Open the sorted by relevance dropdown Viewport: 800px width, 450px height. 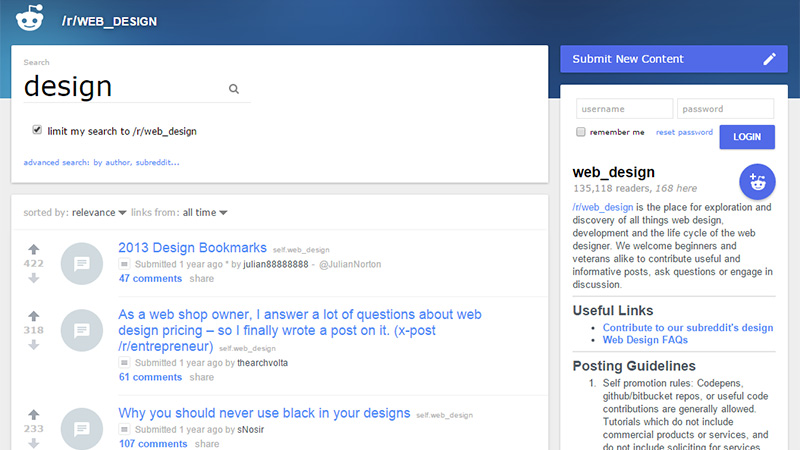click(98, 212)
